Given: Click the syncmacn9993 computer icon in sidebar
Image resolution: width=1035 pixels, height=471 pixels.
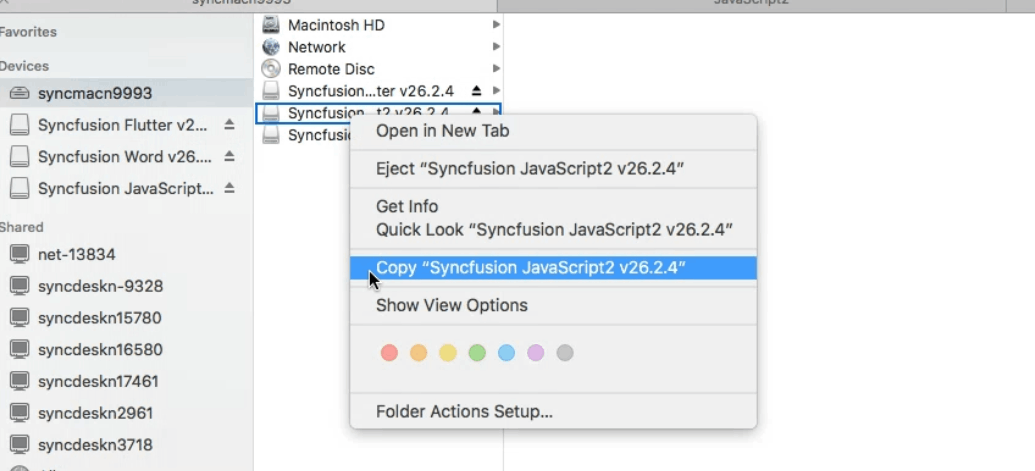Looking at the screenshot, I should [x=20, y=93].
